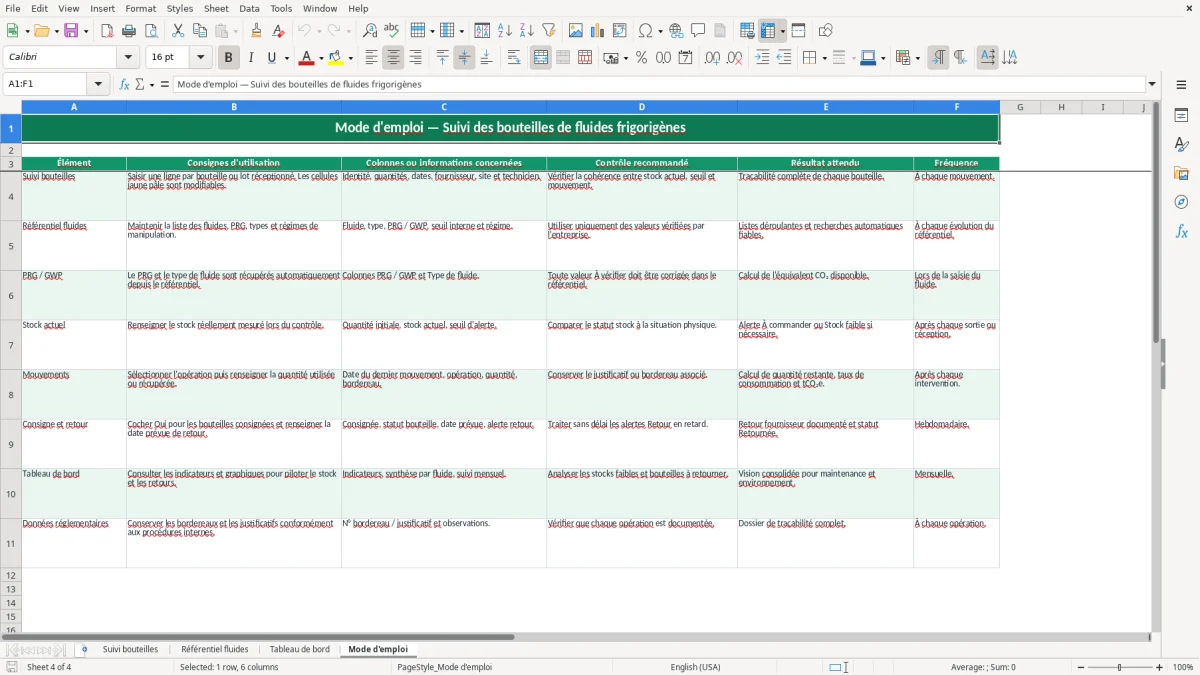Sort descending
This screenshot has width=1200, height=675.
(x=526, y=31)
